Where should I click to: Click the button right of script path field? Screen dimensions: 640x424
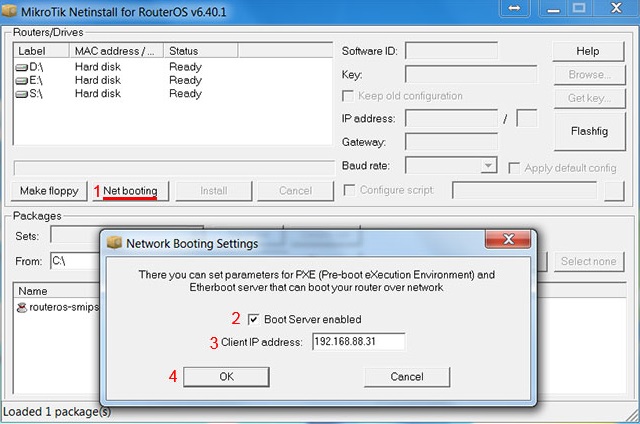[614, 191]
